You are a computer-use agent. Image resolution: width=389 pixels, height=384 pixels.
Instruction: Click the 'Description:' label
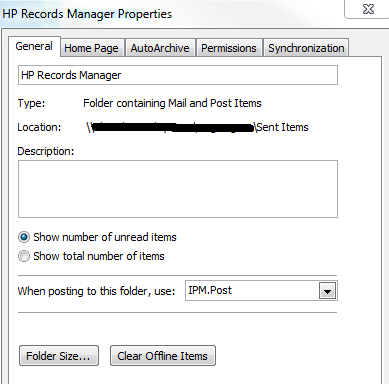(46, 151)
